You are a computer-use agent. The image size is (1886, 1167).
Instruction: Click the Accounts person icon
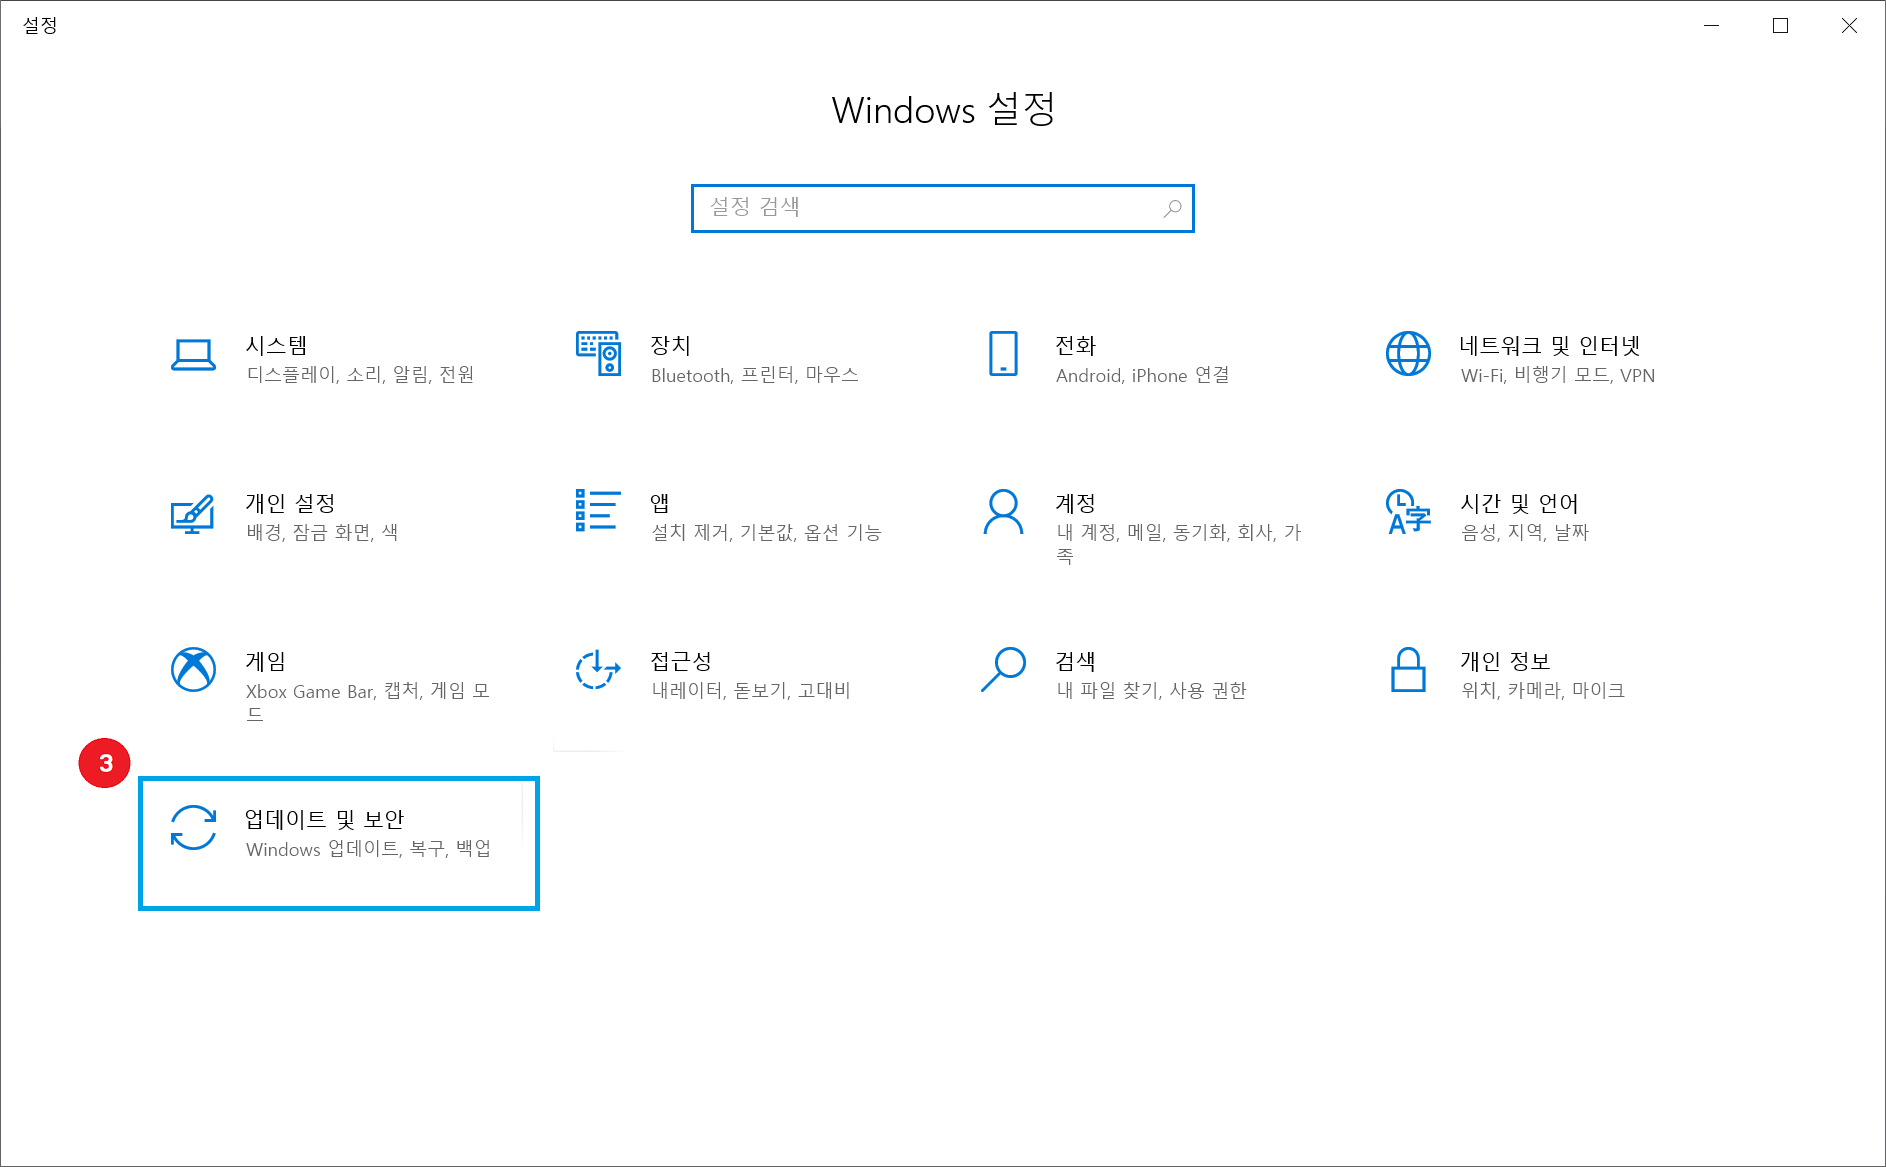[x=1003, y=512]
